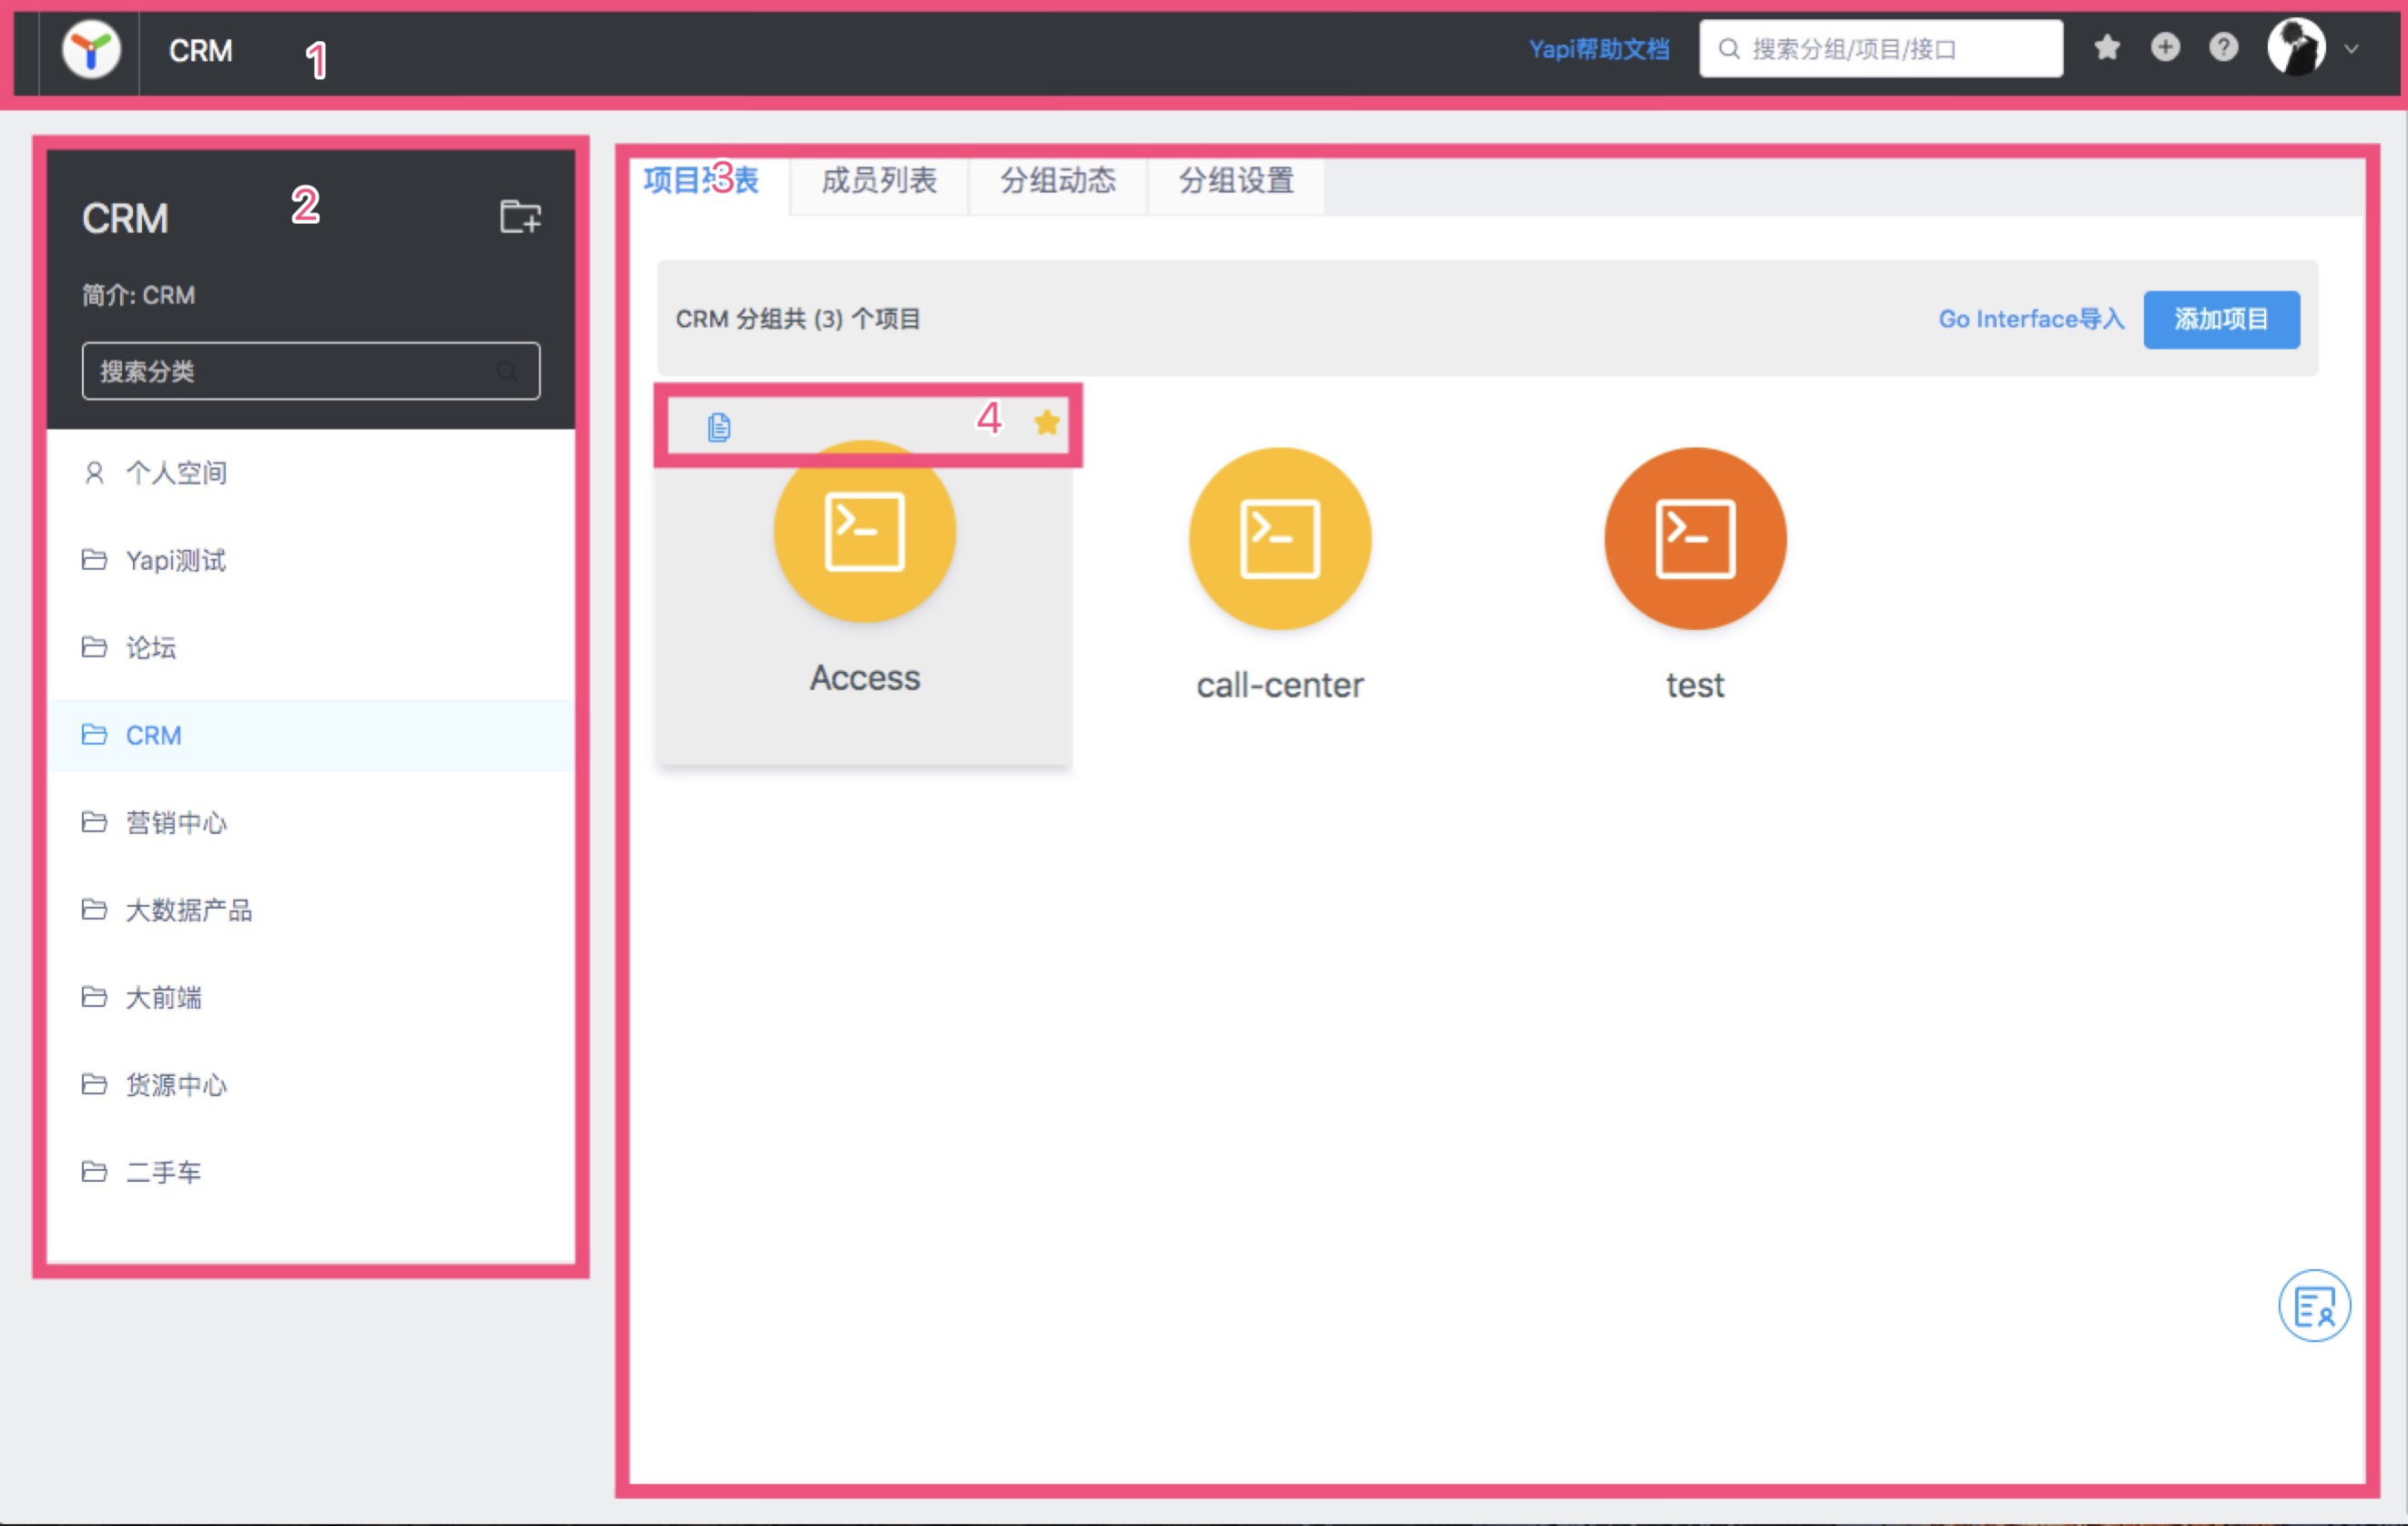Click the call-center project name
This screenshot has width=2408, height=1526.
pyautogui.click(x=1279, y=685)
